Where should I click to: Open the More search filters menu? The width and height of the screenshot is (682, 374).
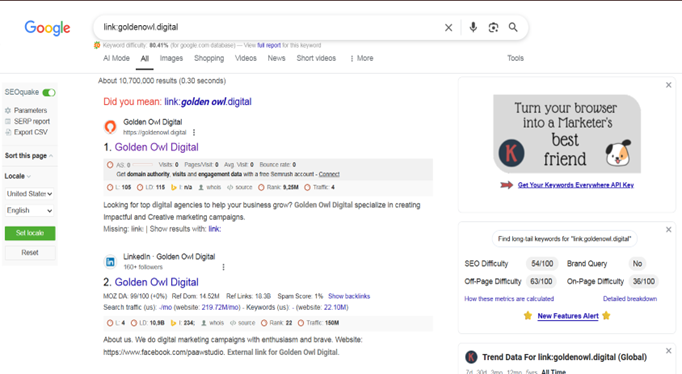click(x=361, y=58)
